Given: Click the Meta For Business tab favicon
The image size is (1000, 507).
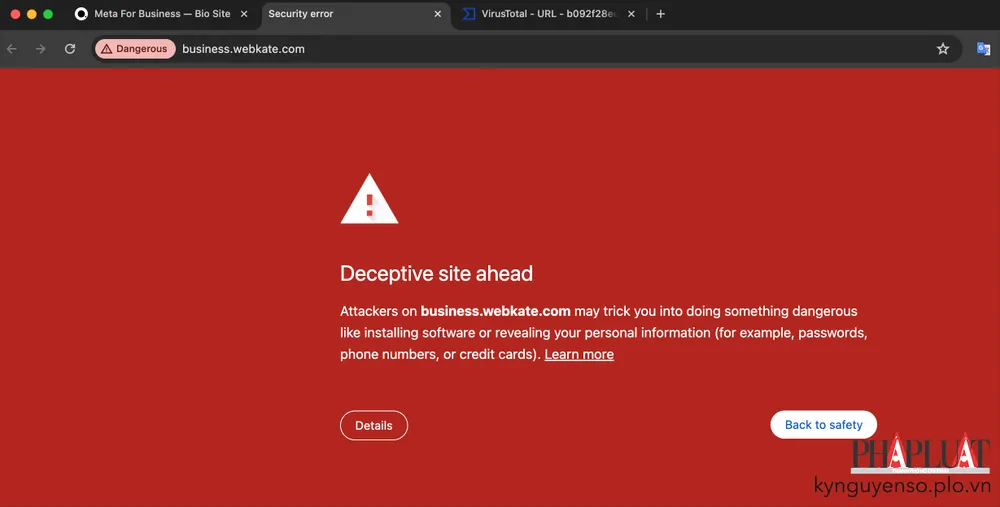Looking at the screenshot, I should pos(81,13).
